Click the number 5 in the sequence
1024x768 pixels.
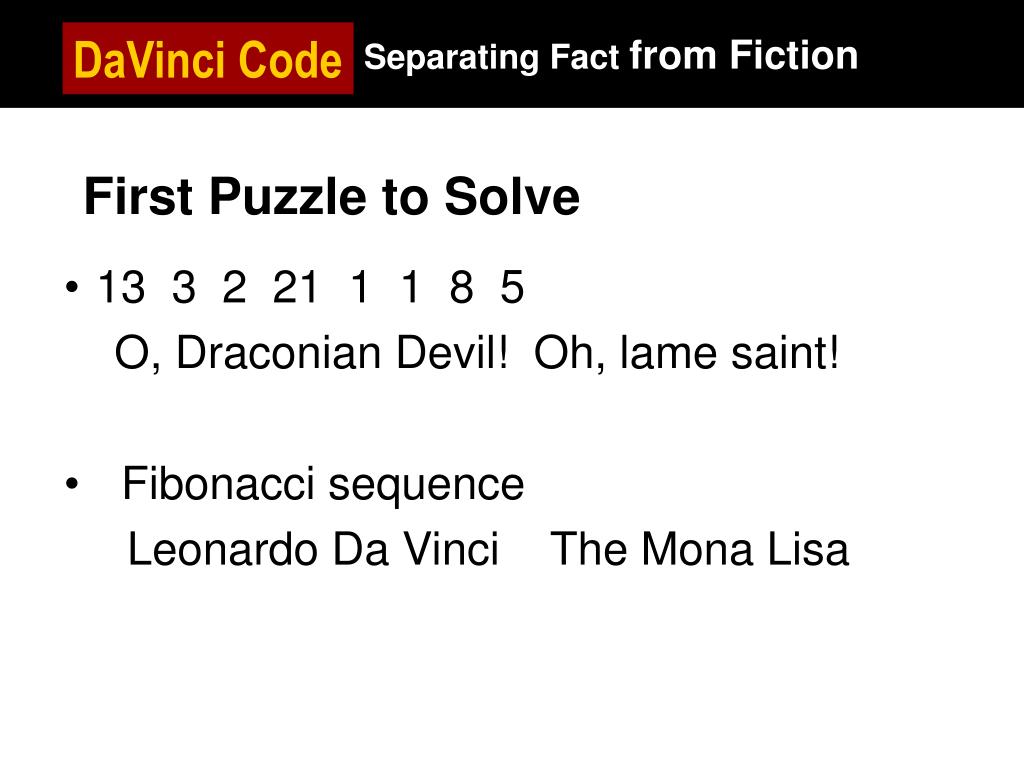512,287
